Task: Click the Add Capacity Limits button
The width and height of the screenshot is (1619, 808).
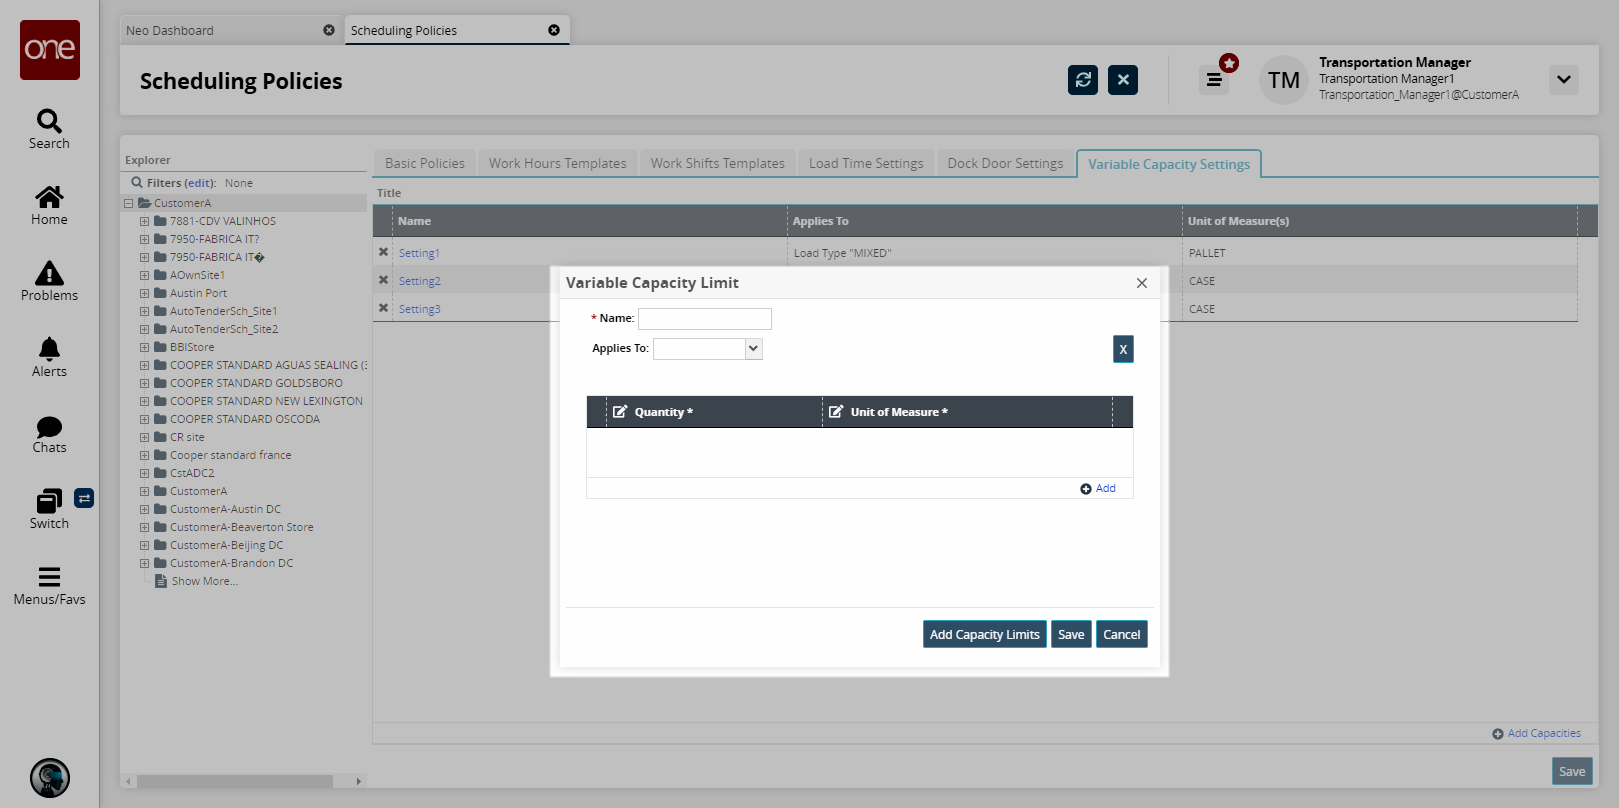Action: coord(985,634)
